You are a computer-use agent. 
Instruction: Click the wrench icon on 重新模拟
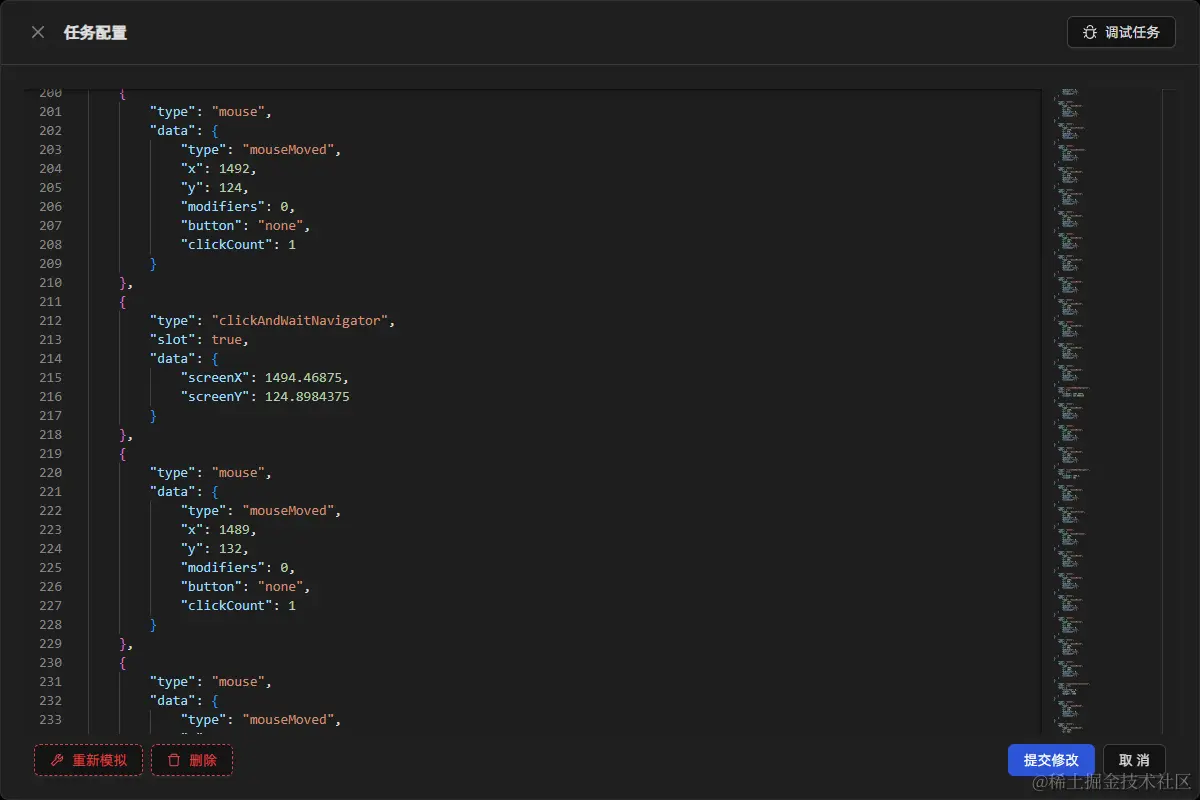click(x=57, y=760)
